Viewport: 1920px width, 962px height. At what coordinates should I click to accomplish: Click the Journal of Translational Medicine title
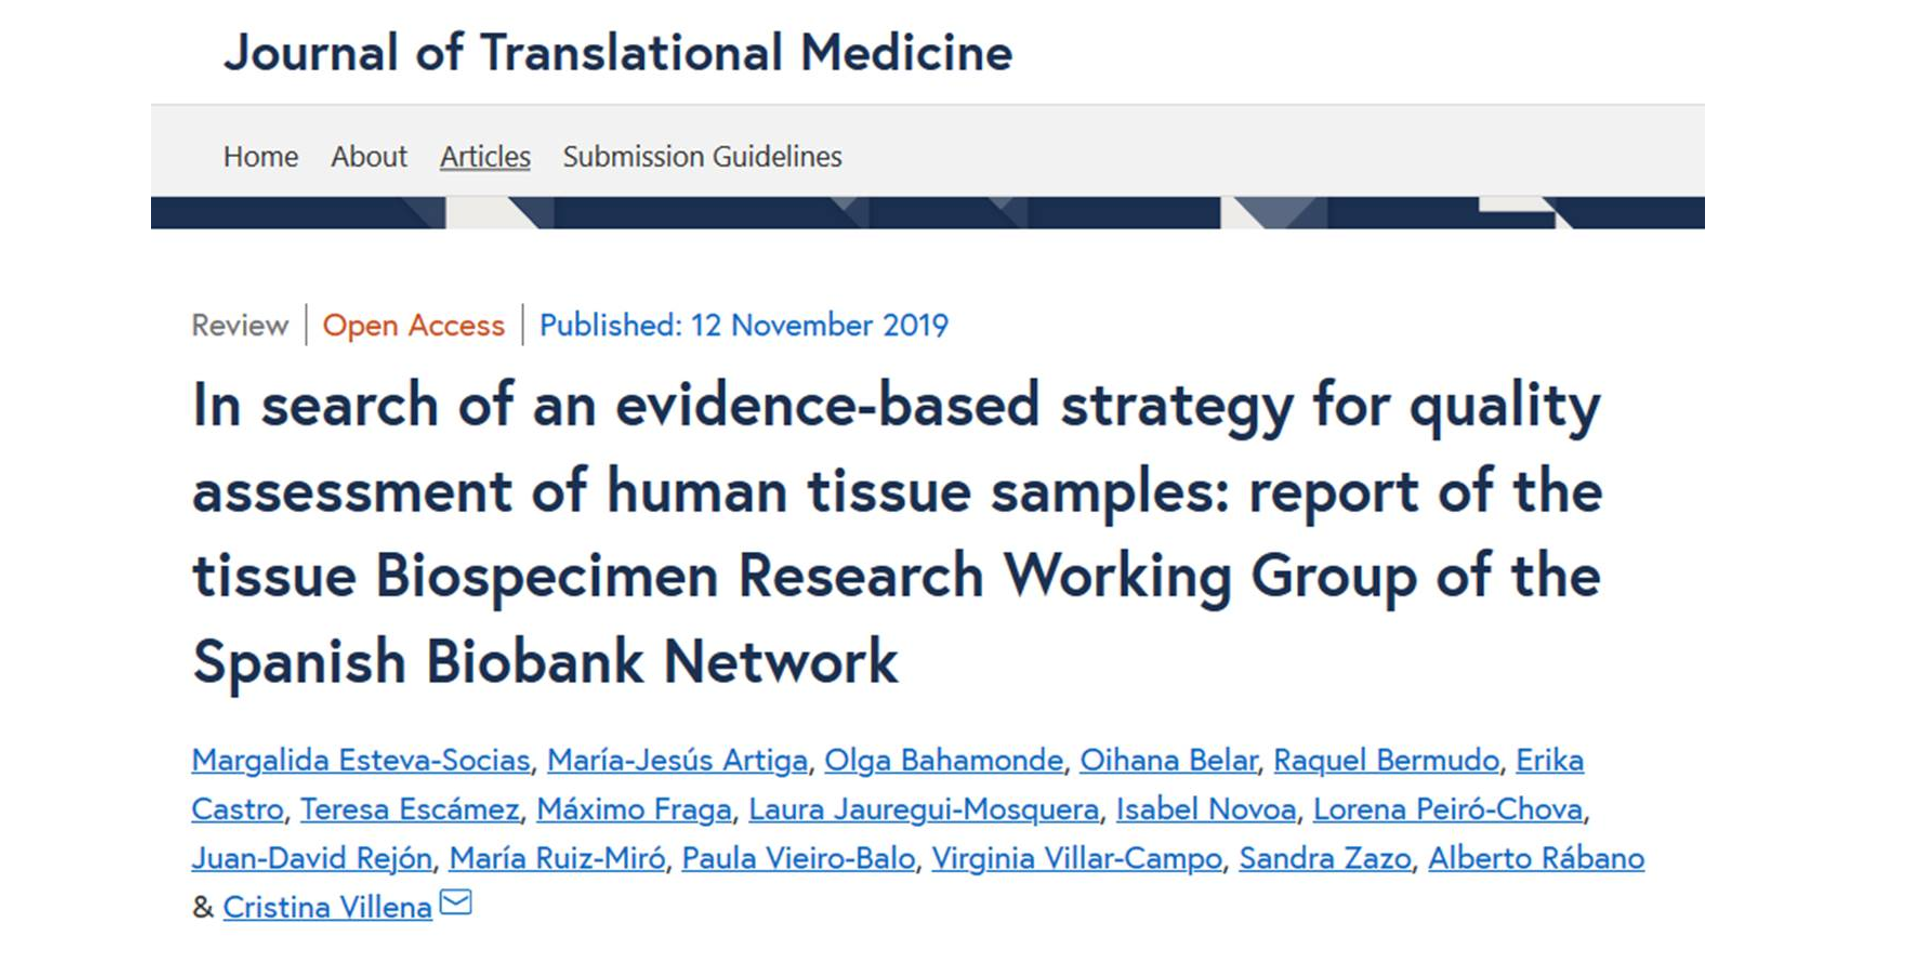coord(617,53)
